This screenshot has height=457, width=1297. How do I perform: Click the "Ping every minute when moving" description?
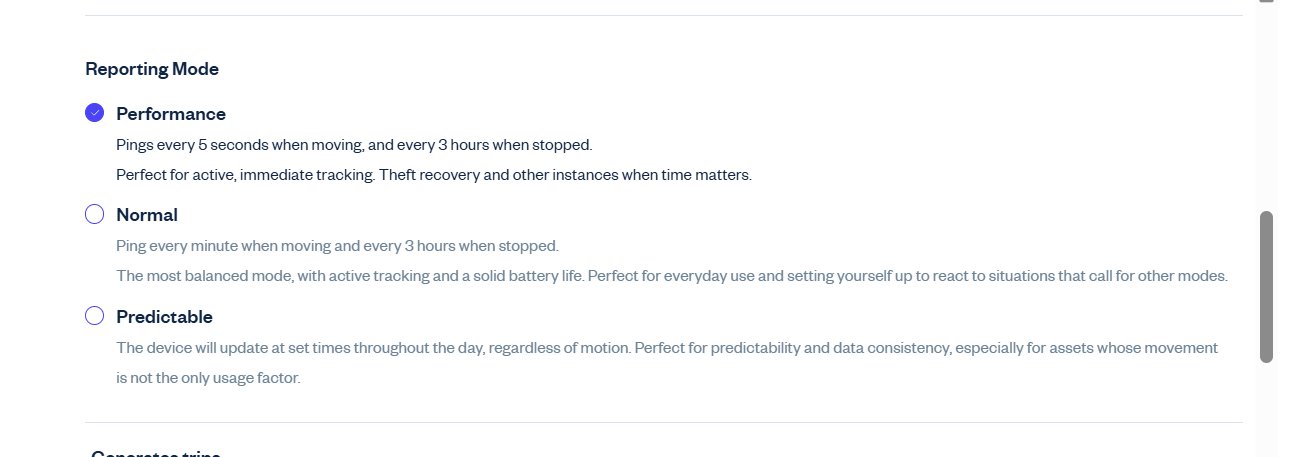point(337,246)
